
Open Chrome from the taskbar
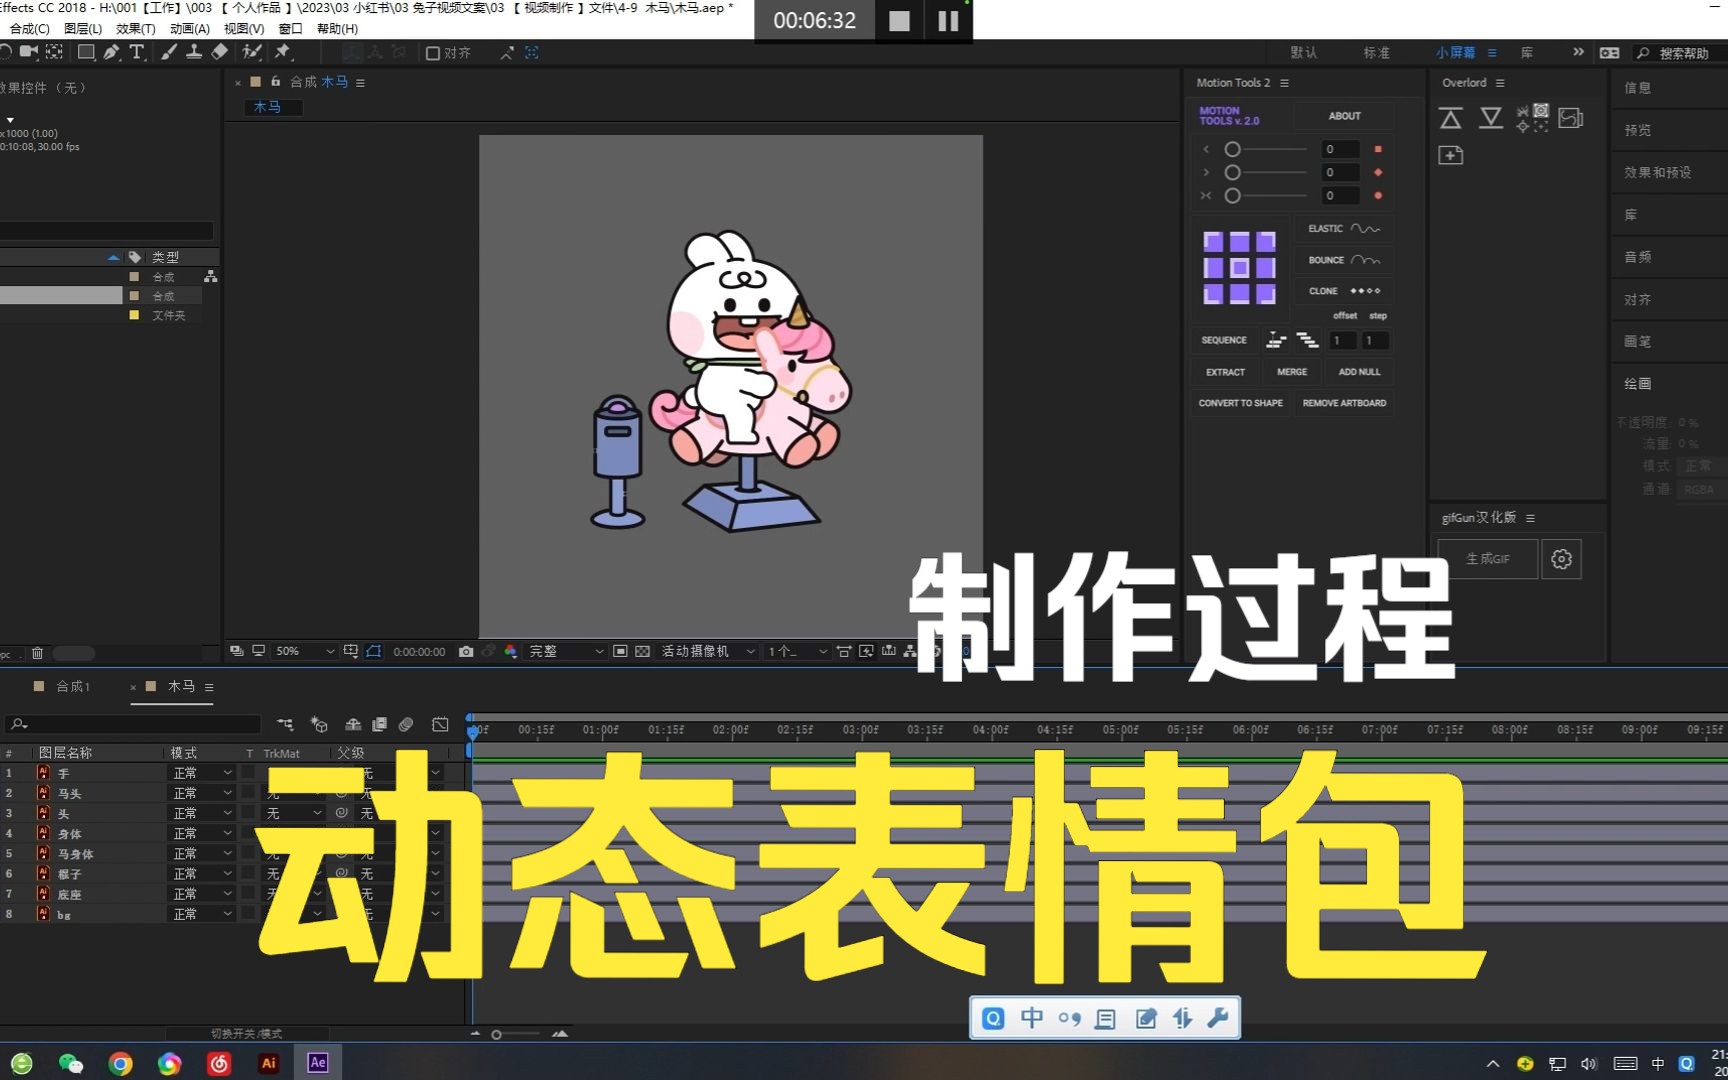pos(120,1063)
